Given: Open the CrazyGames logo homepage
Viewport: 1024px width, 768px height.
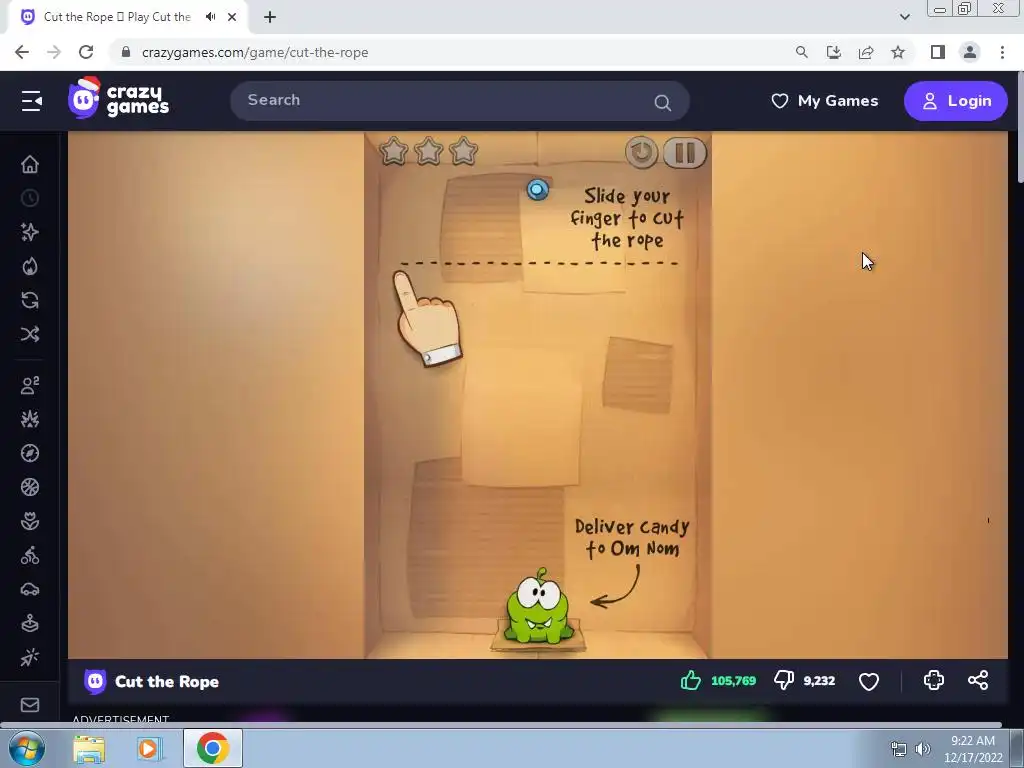Looking at the screenshot, I should coord(119,99).
